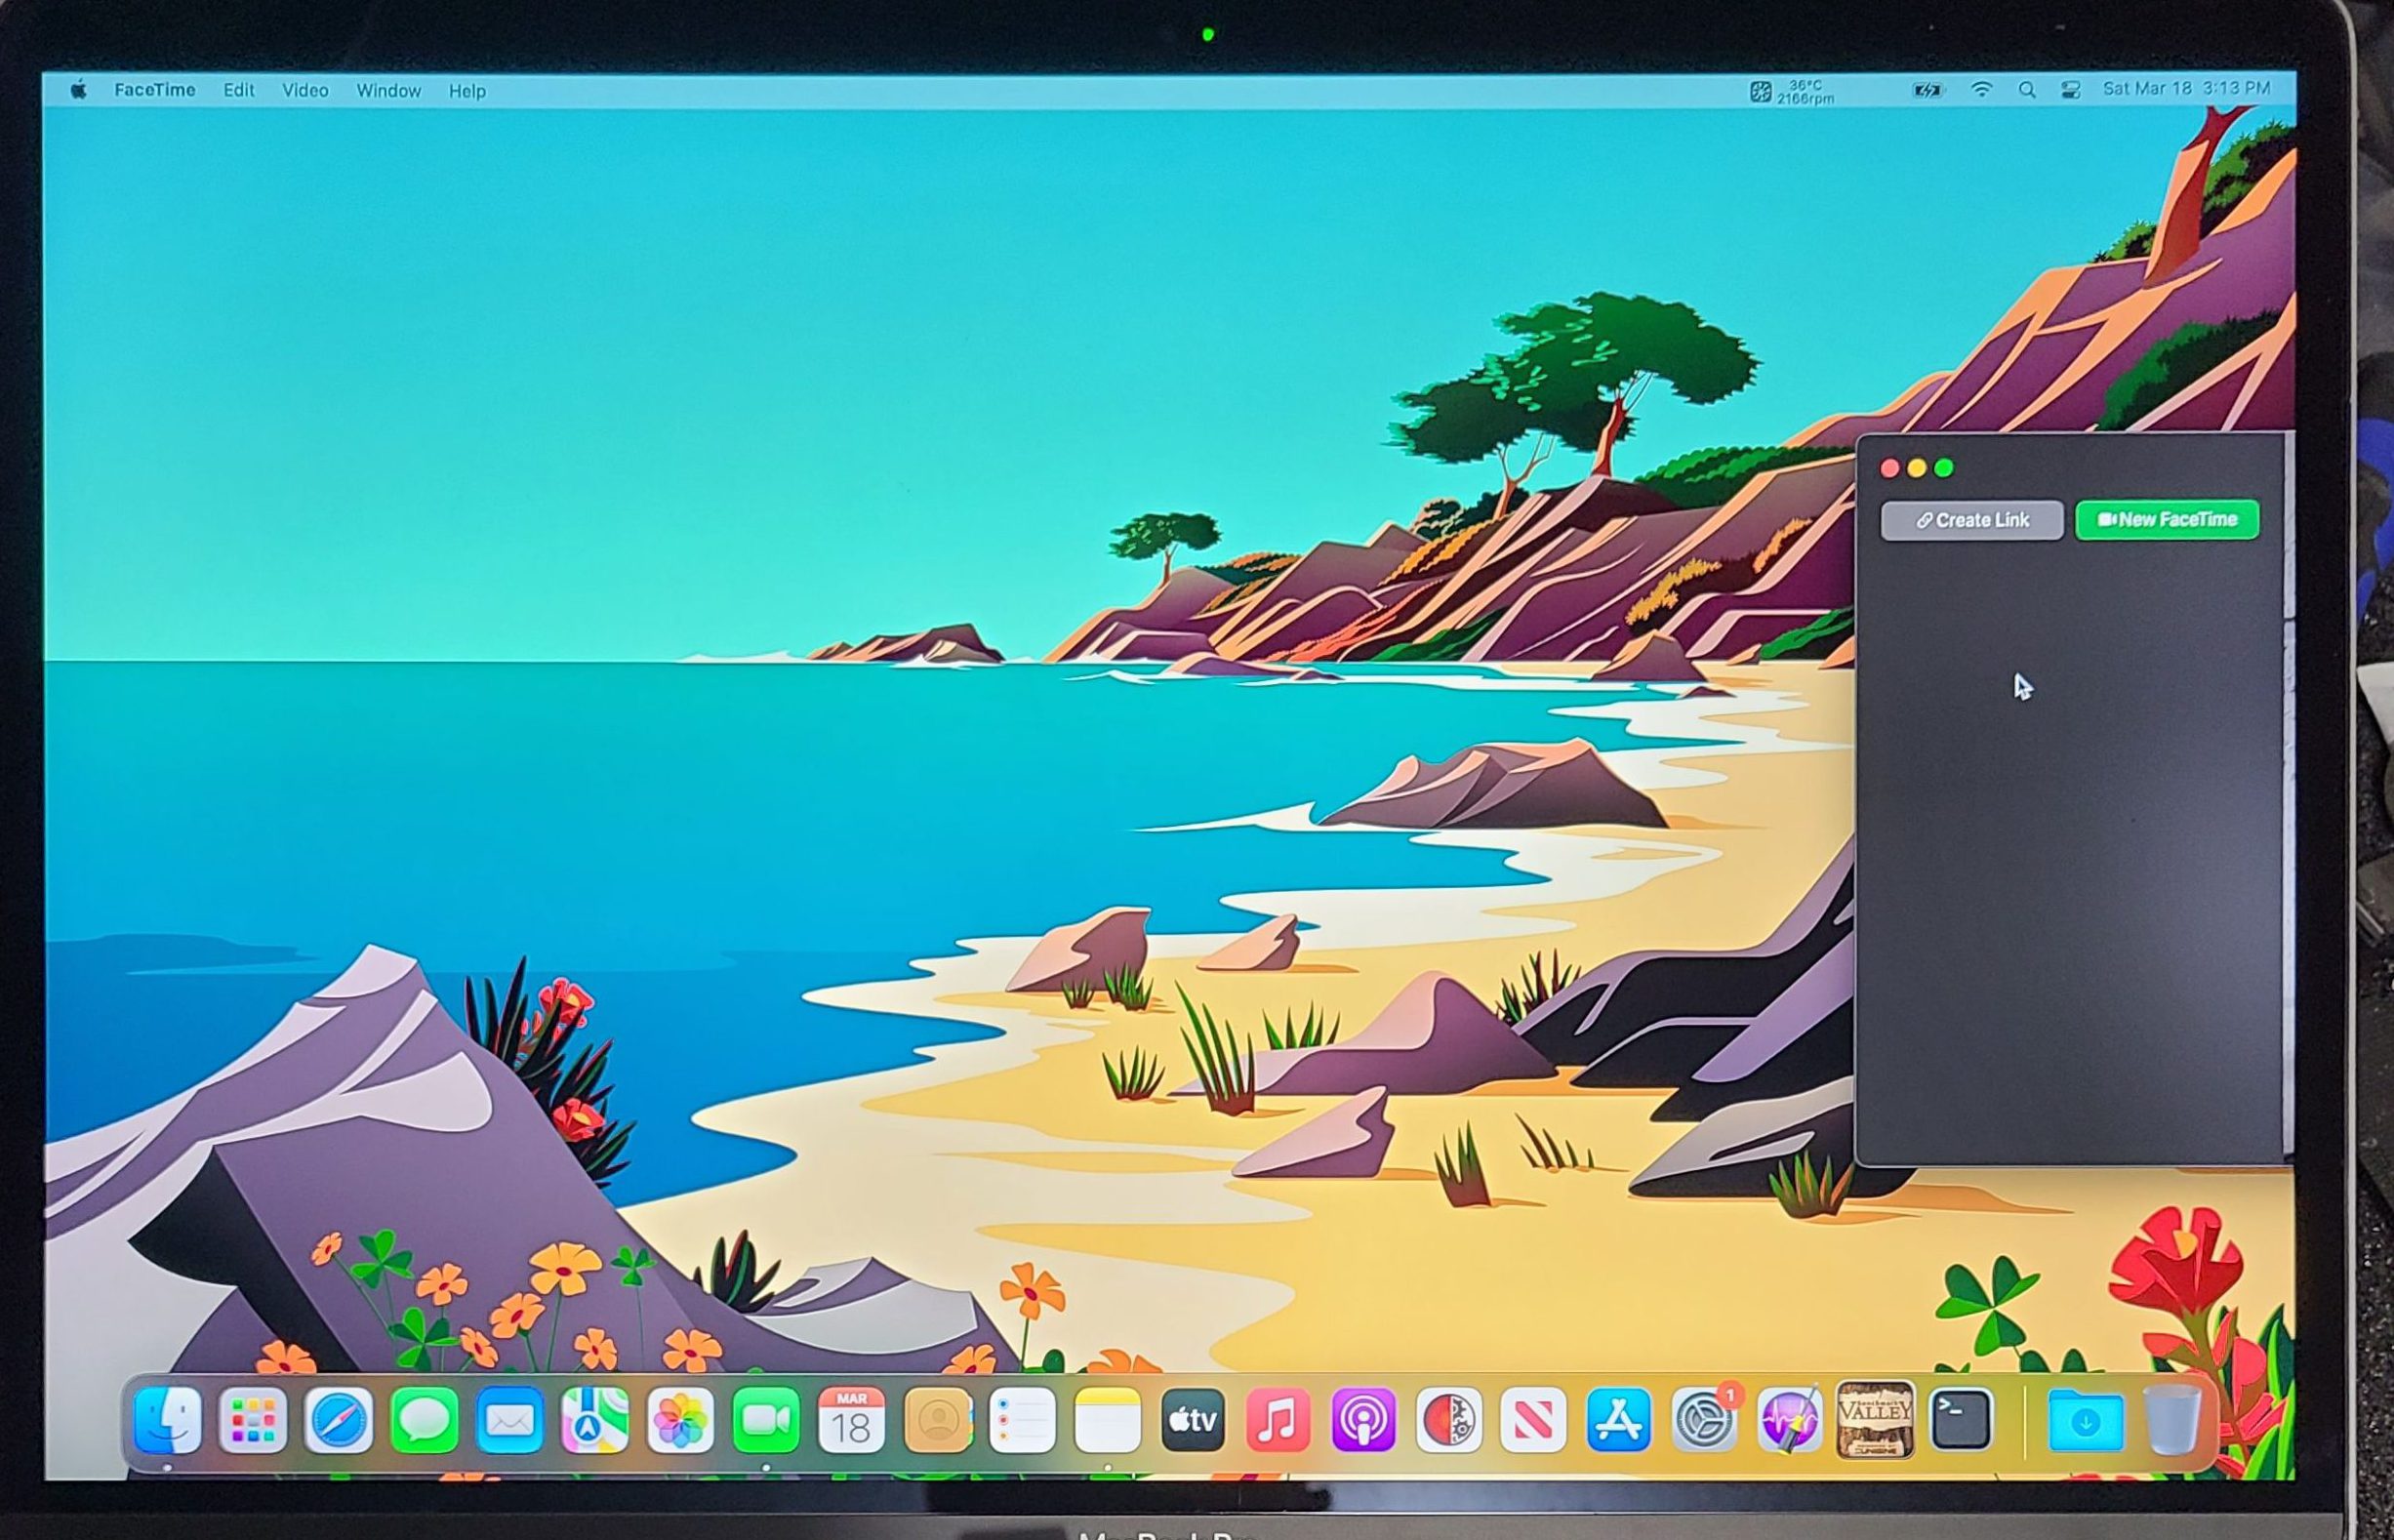2394x1540 pixels.
Task: Open Spotlight search icon
Action: (x=2026, y=90)
